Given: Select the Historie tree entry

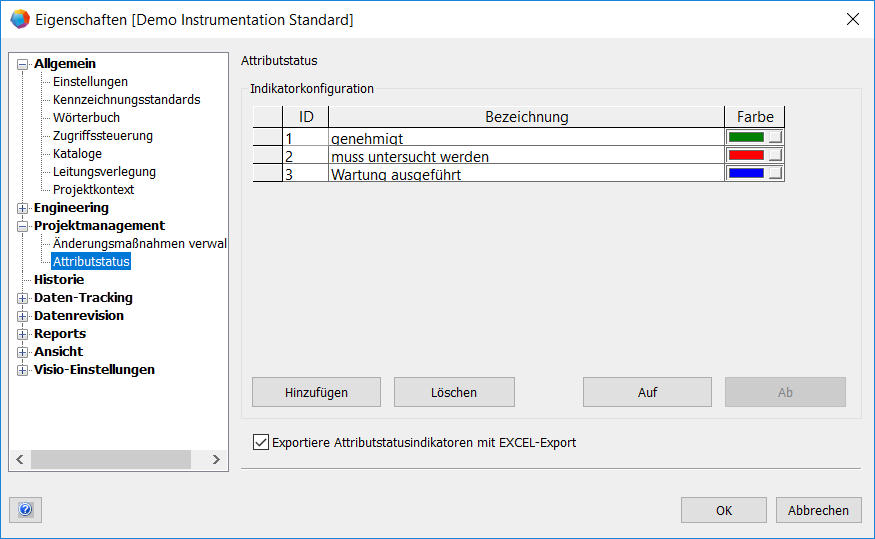Looking at the screenshot, I should pyautogui.click(x=59, y=280).
